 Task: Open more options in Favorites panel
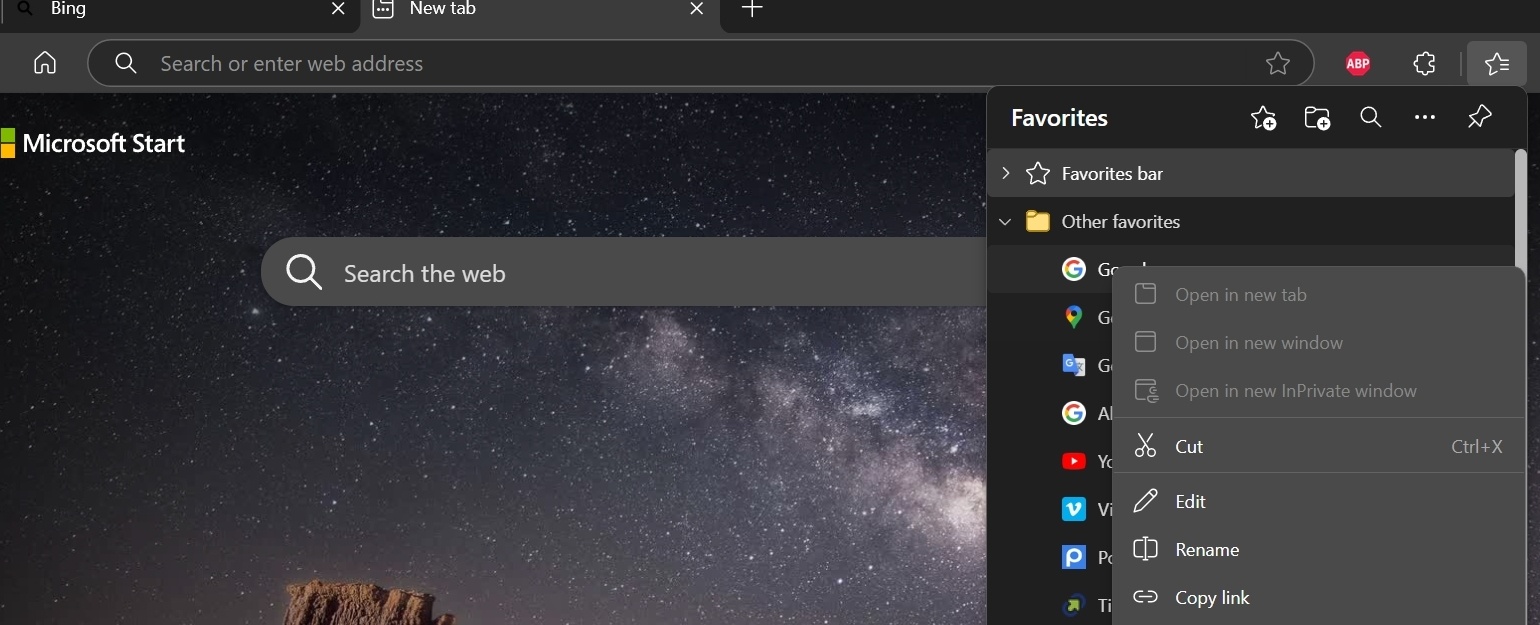click(1425, 118)
